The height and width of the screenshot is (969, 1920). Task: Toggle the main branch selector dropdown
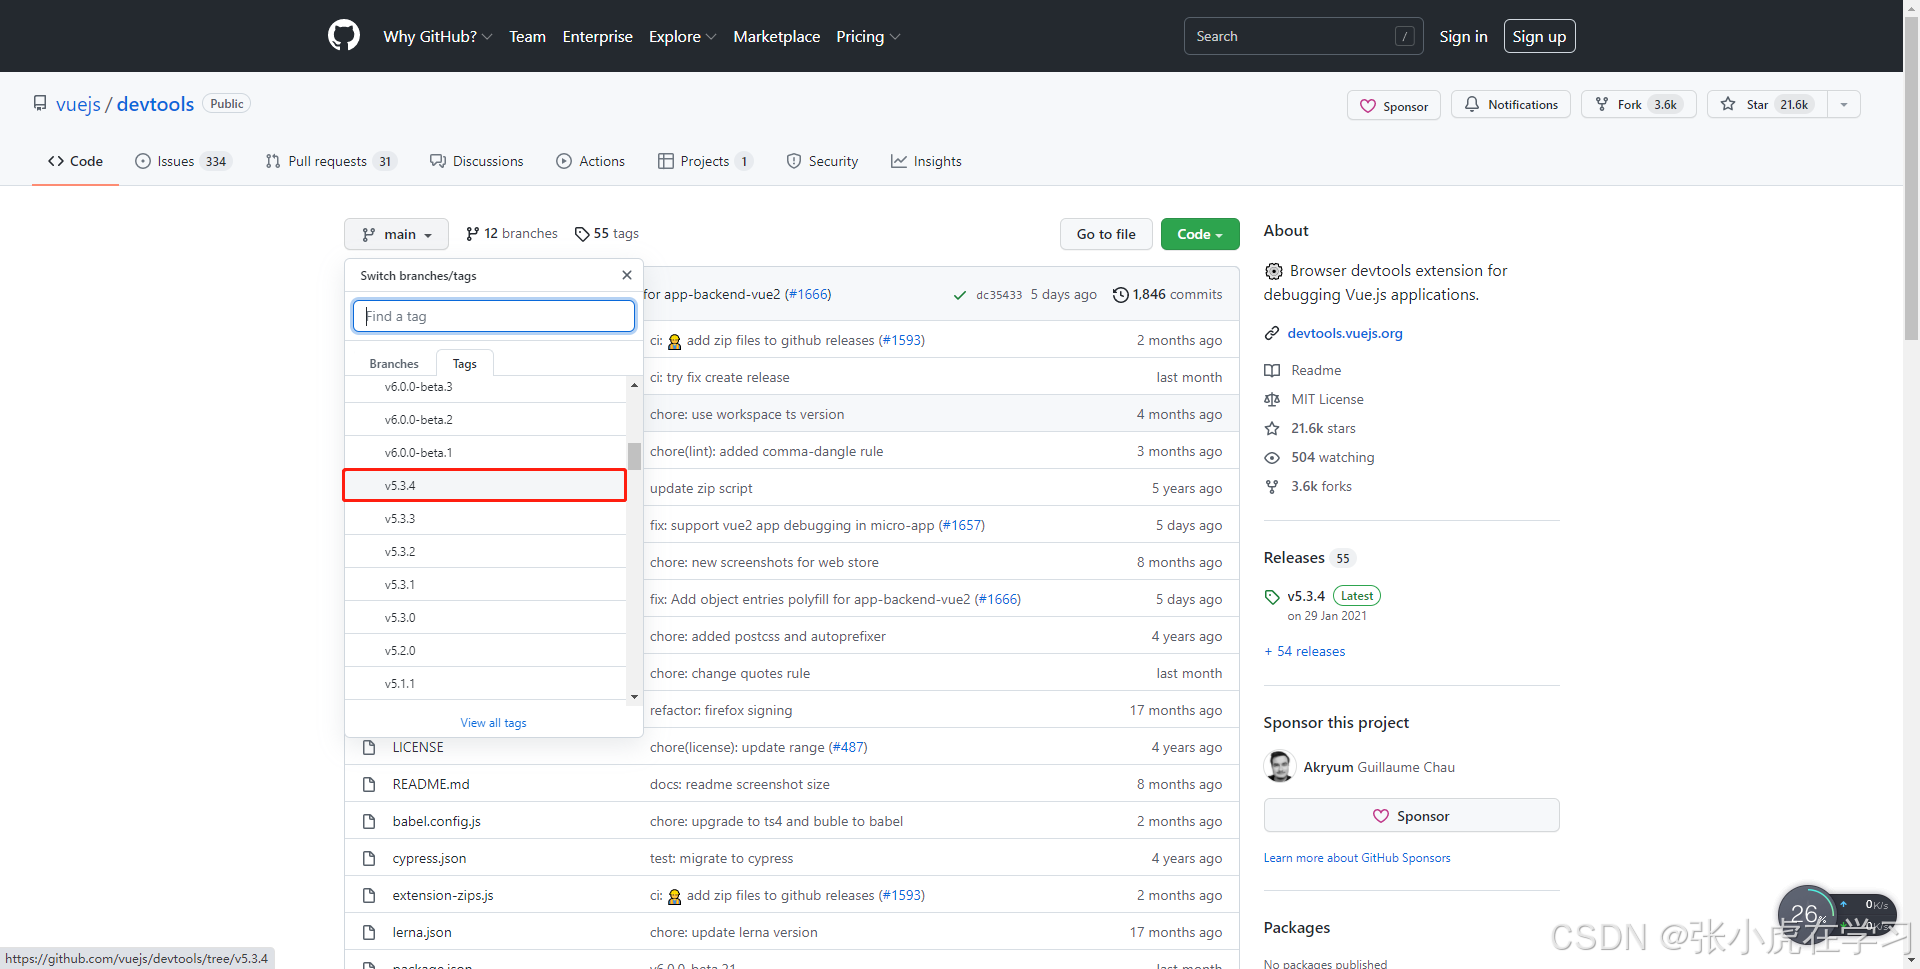click(396, 234)
